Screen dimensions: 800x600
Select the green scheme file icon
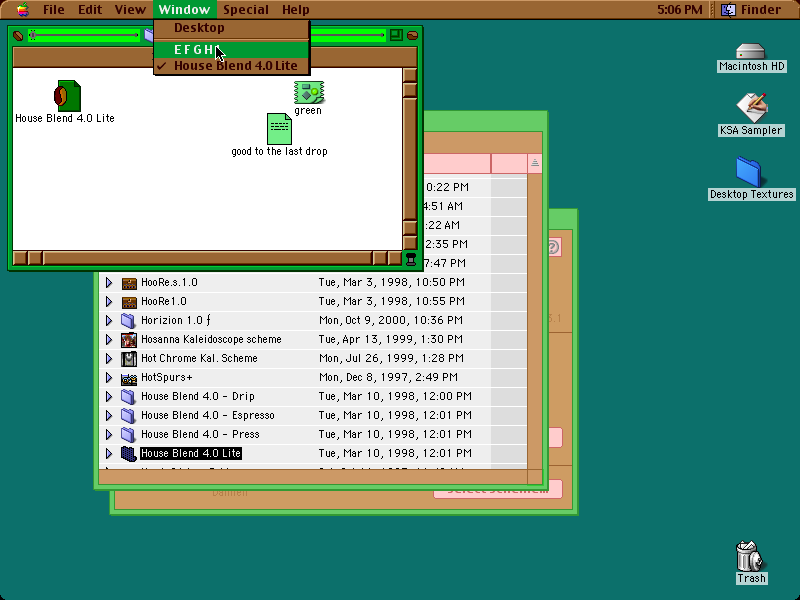pos(309,92)
